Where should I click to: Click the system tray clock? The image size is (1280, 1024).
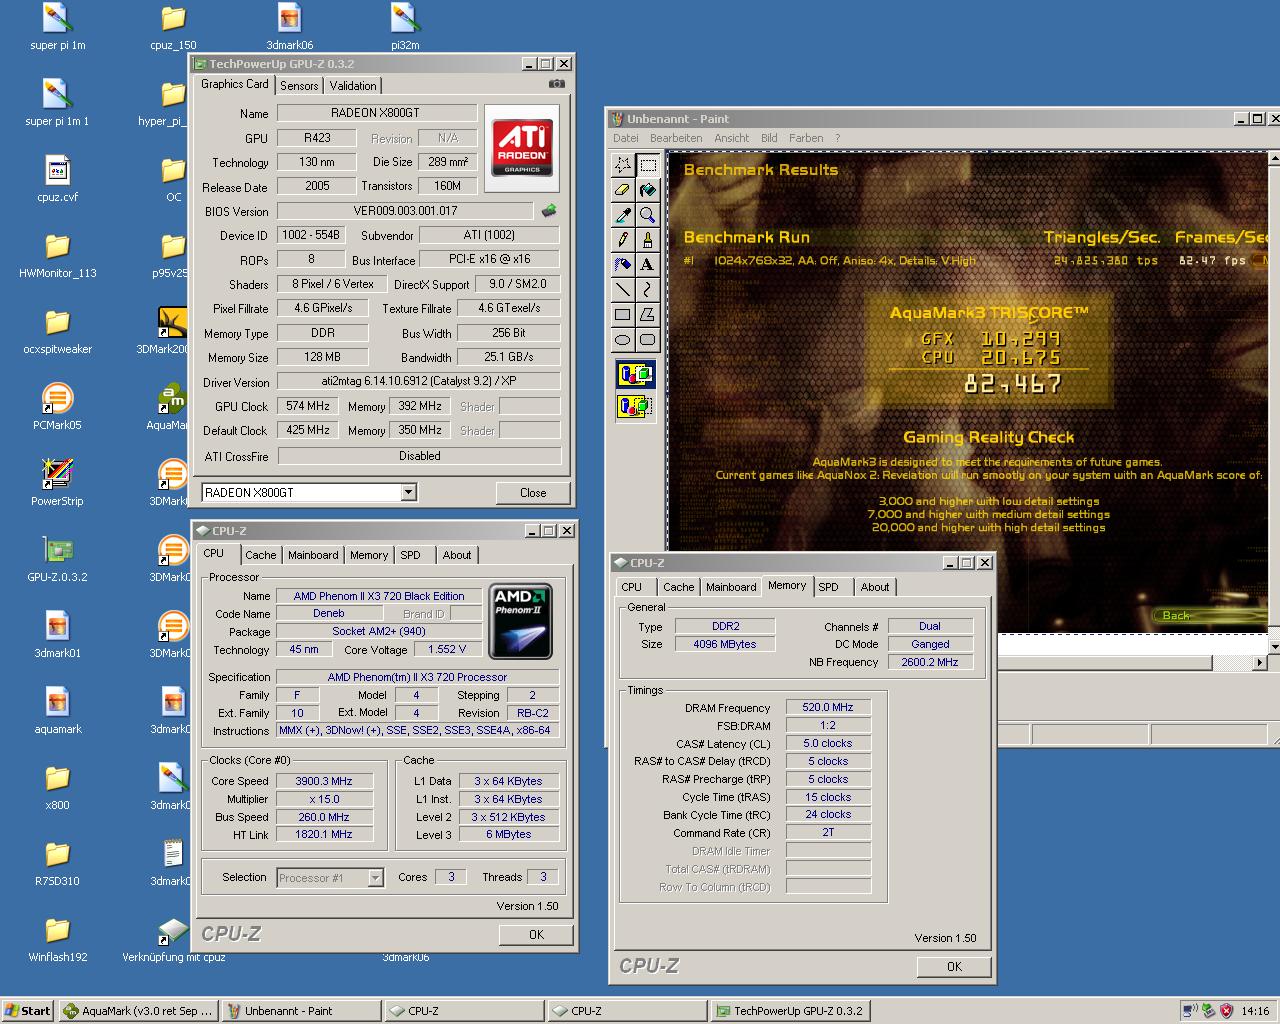tap(1255, 1011)
